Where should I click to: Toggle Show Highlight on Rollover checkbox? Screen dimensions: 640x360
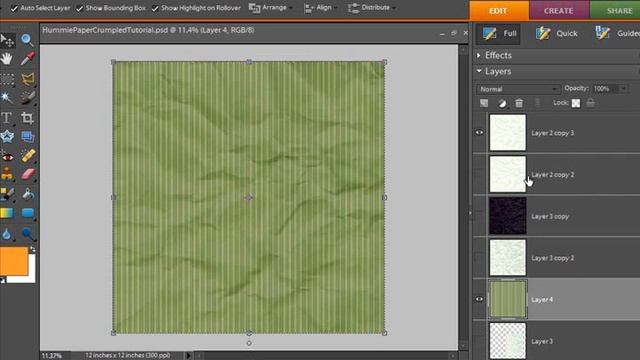pos(155,8)
